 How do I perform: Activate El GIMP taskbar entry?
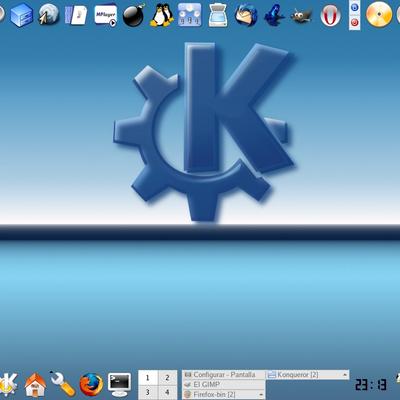coord(224,384)
